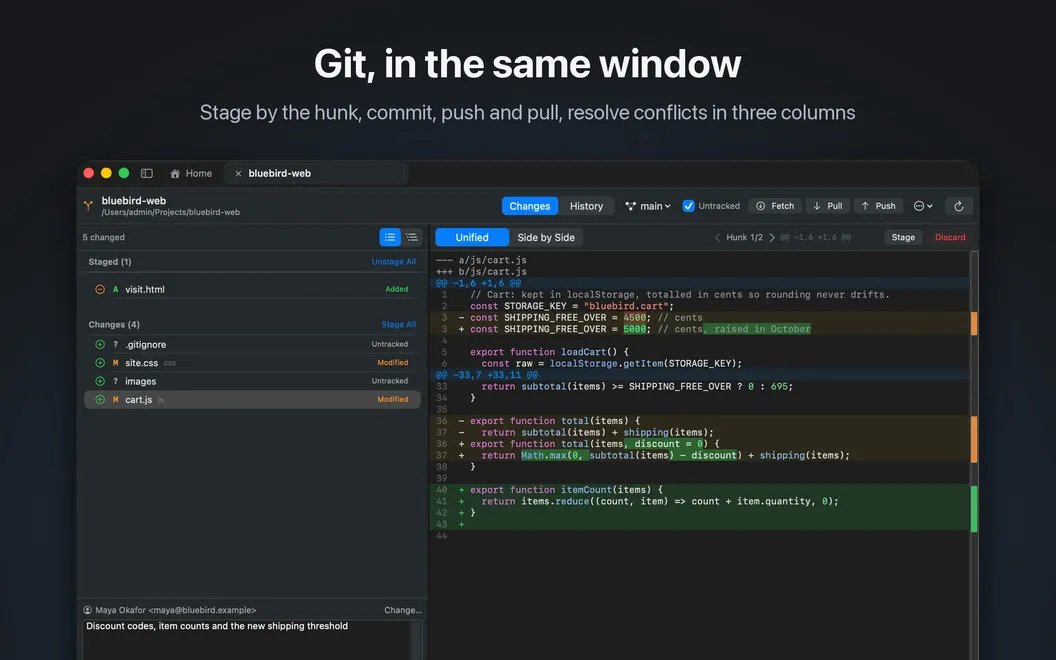
Task: Refresh the repository status
Action: (959, 206)
